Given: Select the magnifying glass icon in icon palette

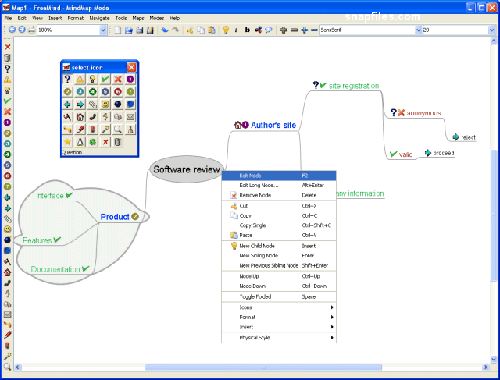Looking at the screenshot, I should click(x=118, y=129).
